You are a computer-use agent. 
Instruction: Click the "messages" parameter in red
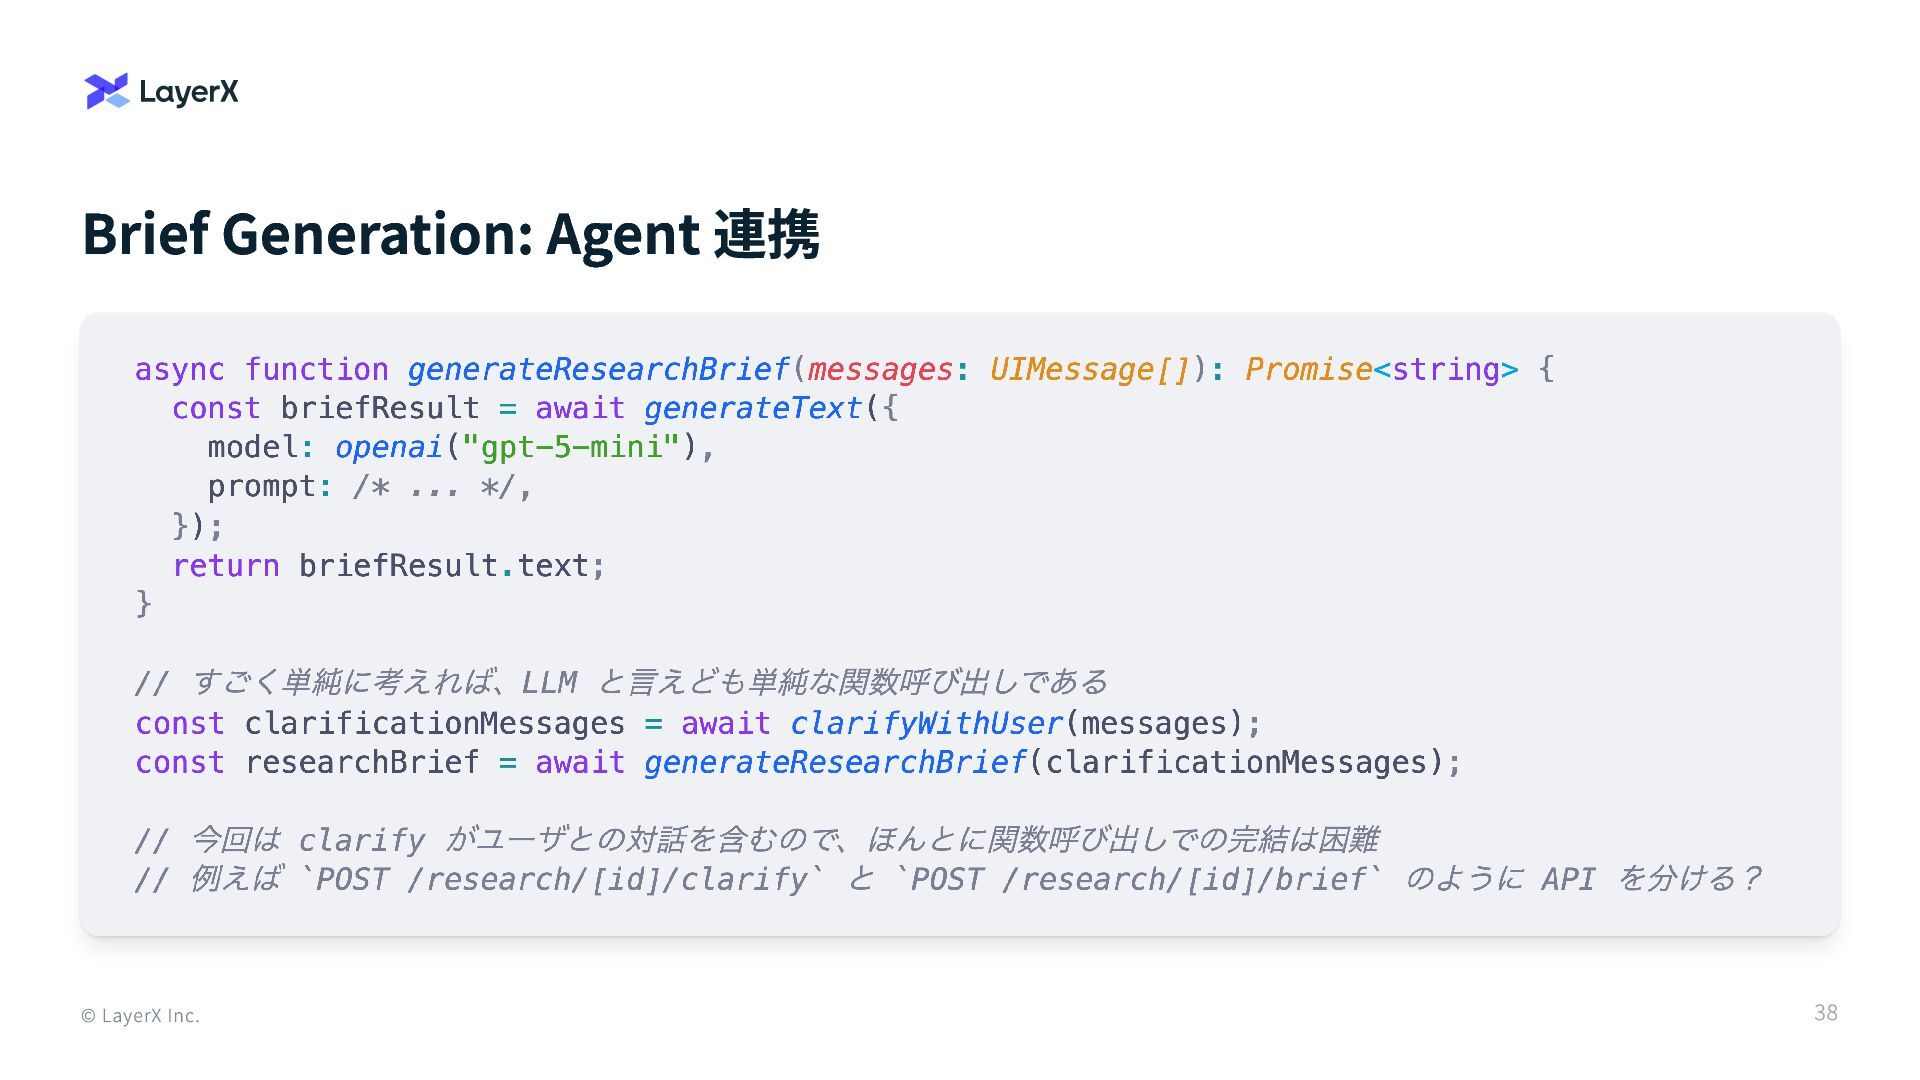(879, 369)
